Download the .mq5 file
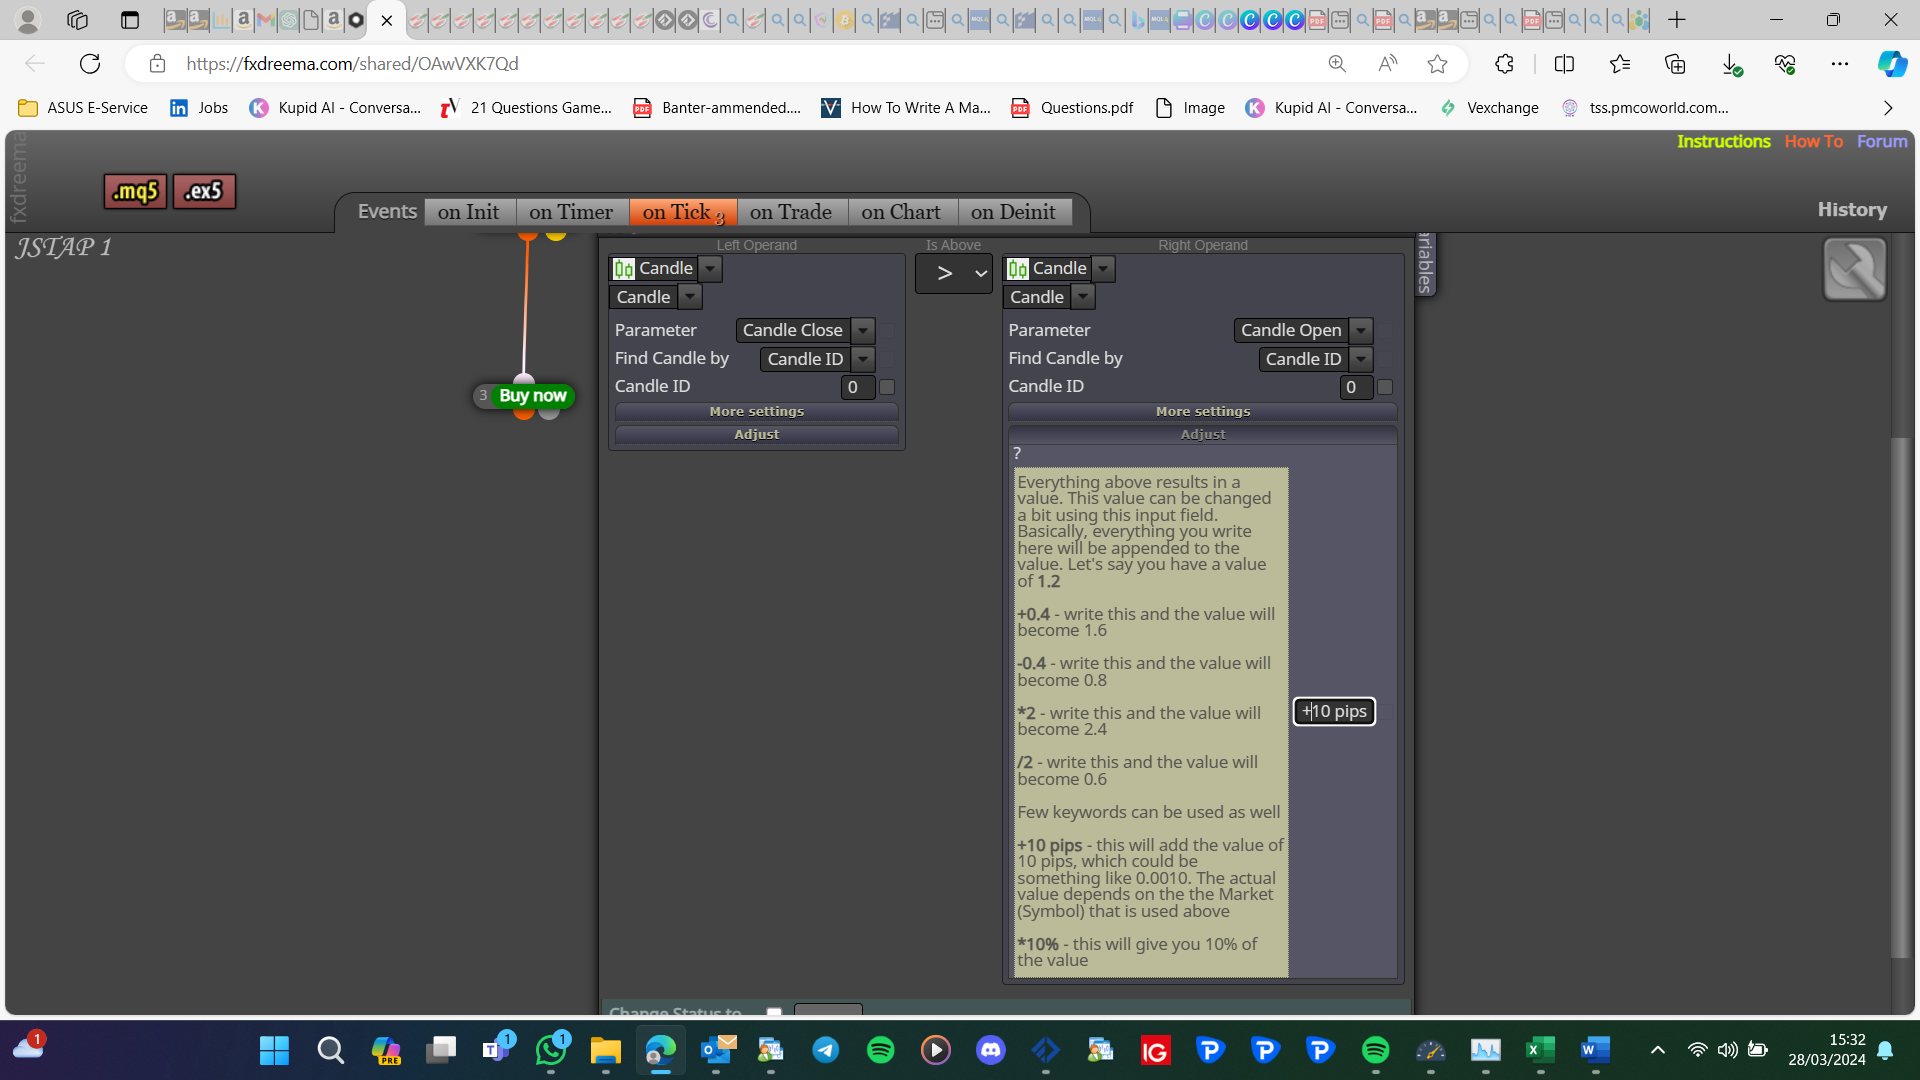Image resolution: width=1920 pixels, height=1080 pixels. (135, 191)
